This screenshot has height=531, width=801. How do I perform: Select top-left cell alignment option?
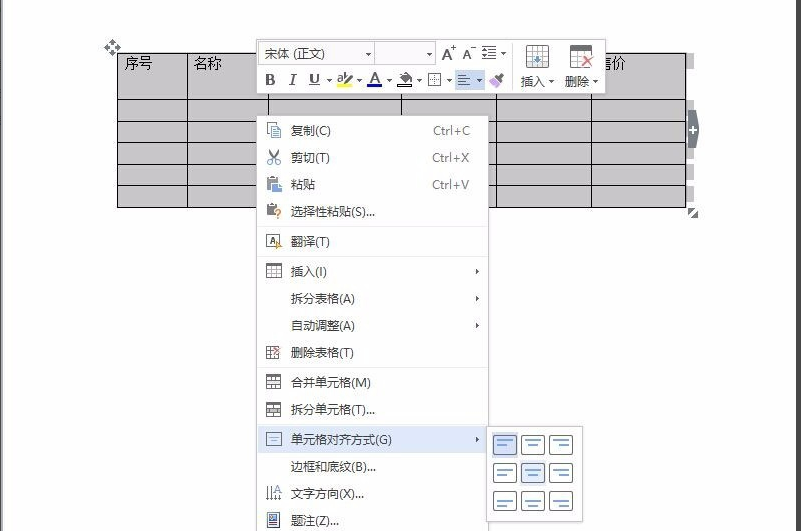click(x=505, y=445)
